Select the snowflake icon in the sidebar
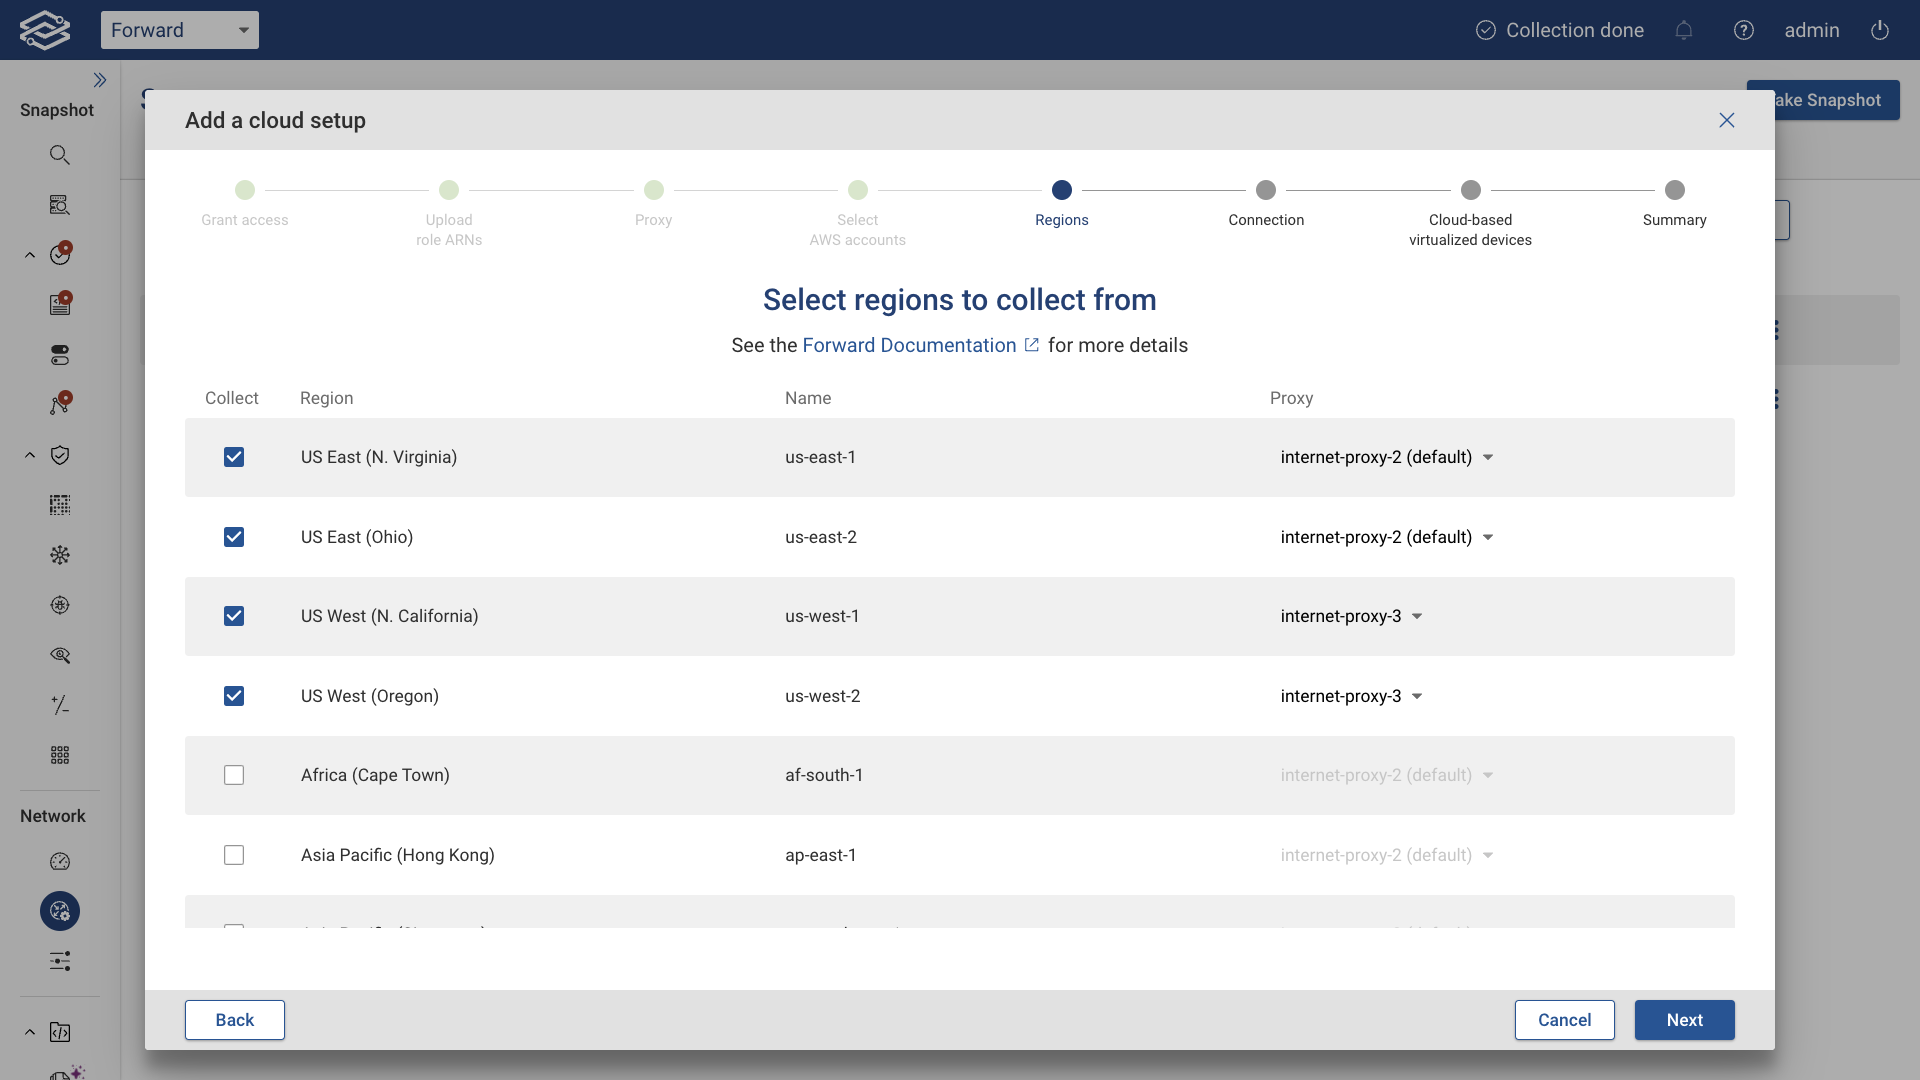 pyautogui.click(x=60, y=555)
